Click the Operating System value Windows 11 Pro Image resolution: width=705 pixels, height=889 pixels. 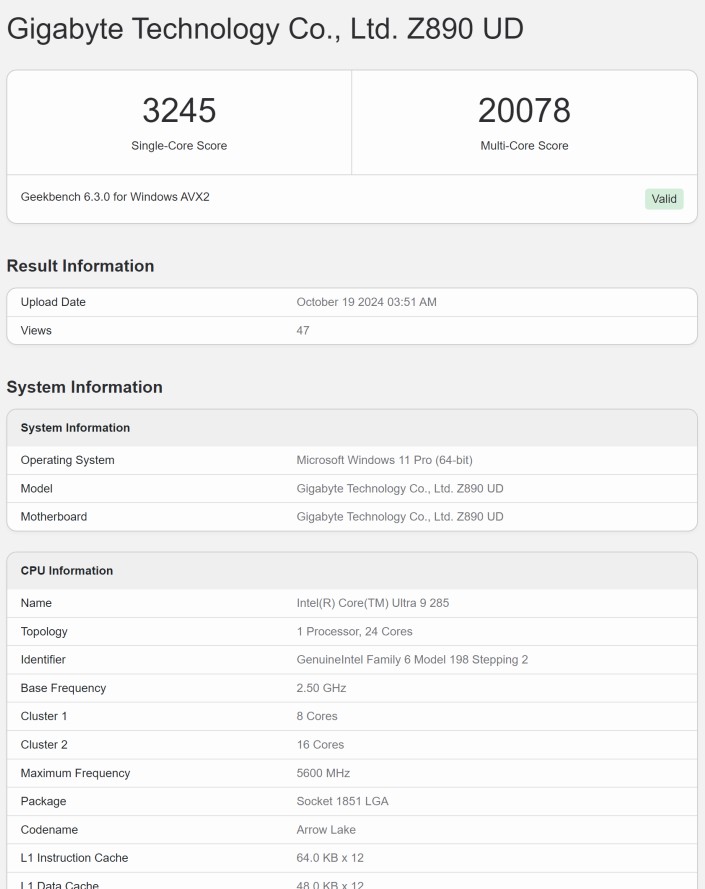[x=385, y=460]
